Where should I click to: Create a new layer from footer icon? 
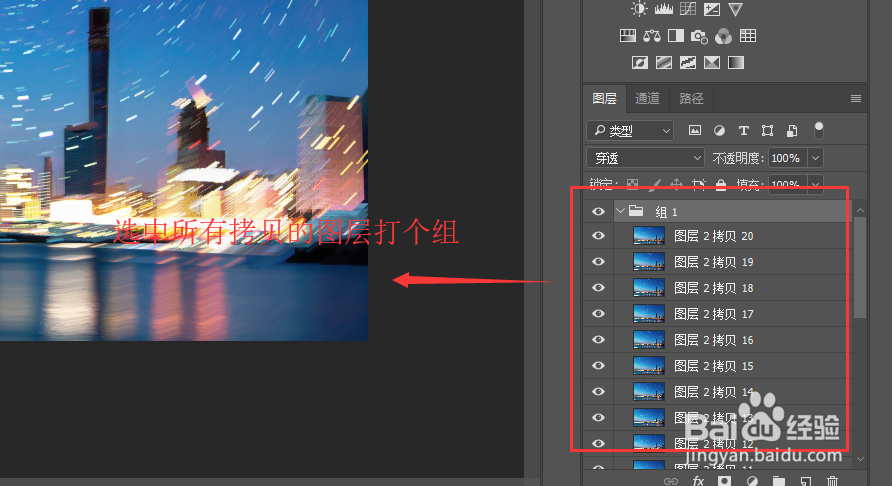pos(806,481)
